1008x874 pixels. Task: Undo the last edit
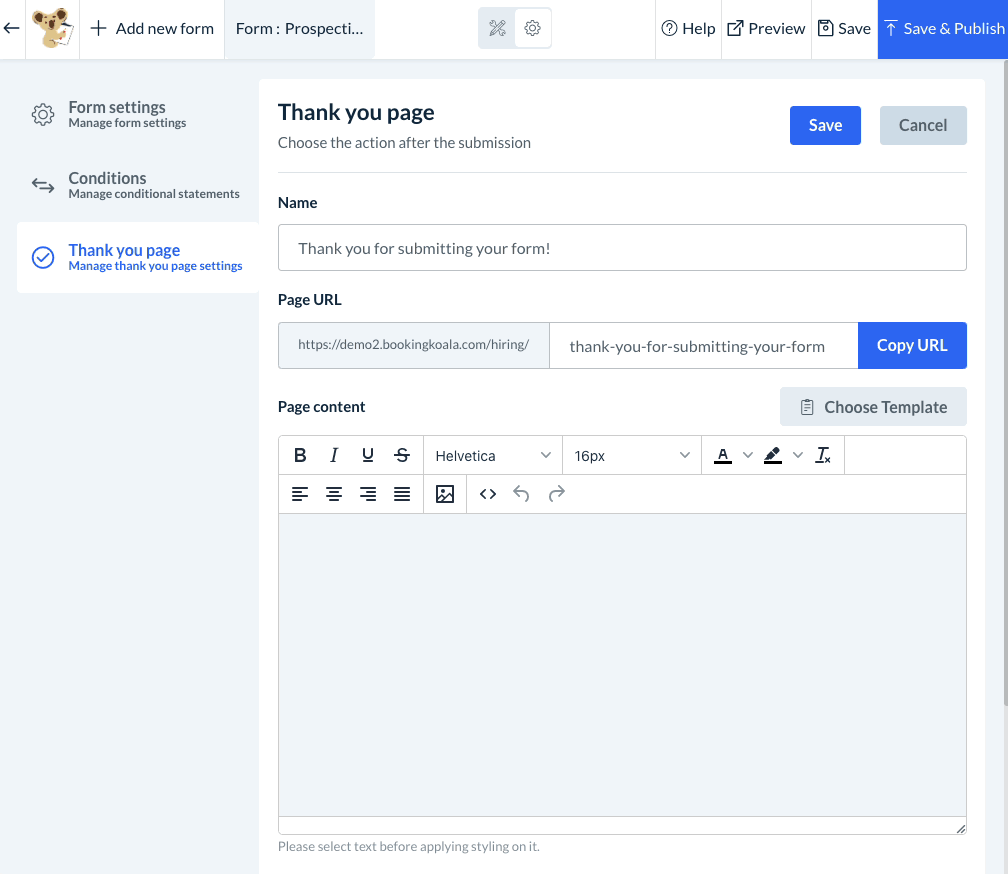(x=521, y=494)
